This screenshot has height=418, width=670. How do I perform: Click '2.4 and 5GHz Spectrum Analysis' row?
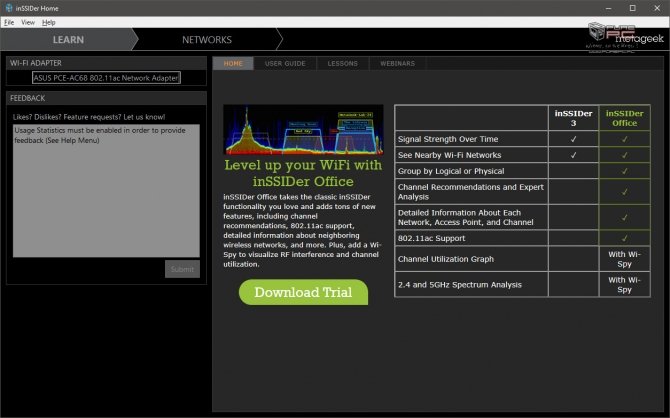522,285
